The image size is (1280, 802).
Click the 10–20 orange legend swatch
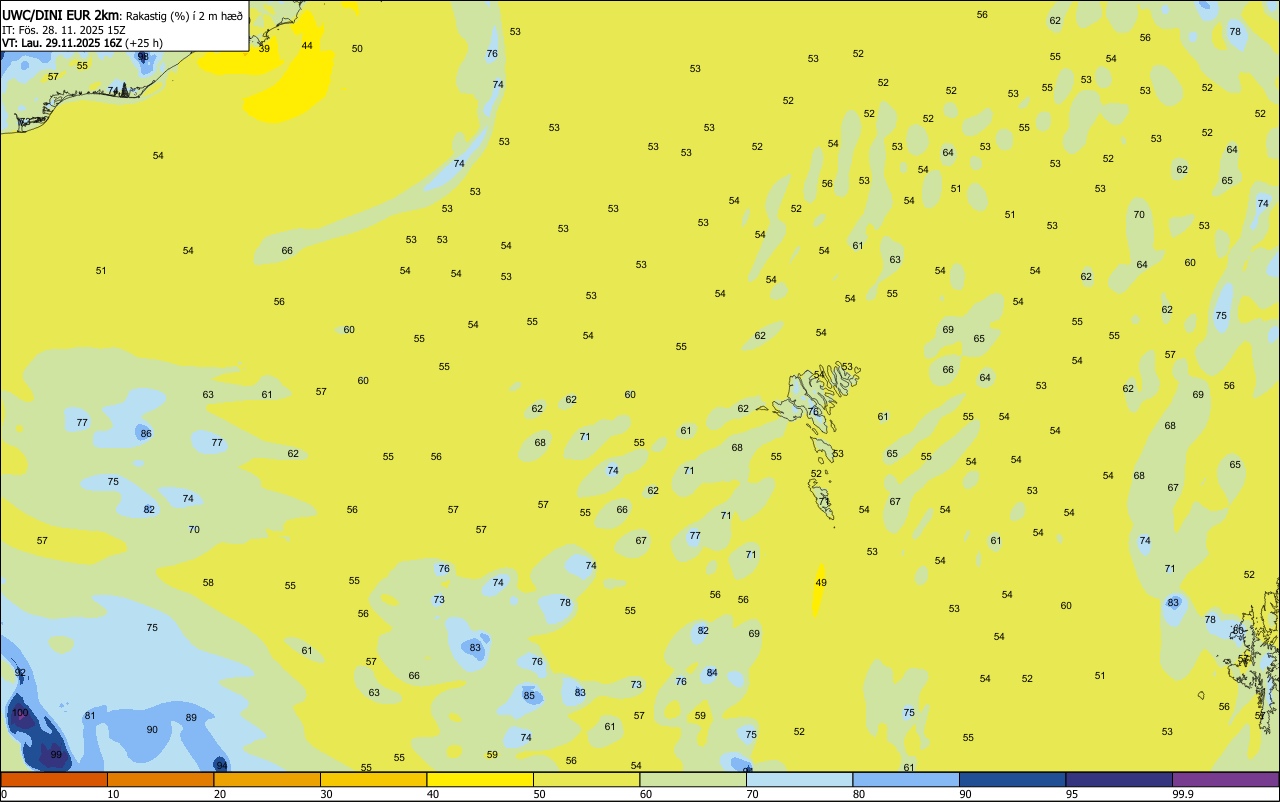coord(160,779)
